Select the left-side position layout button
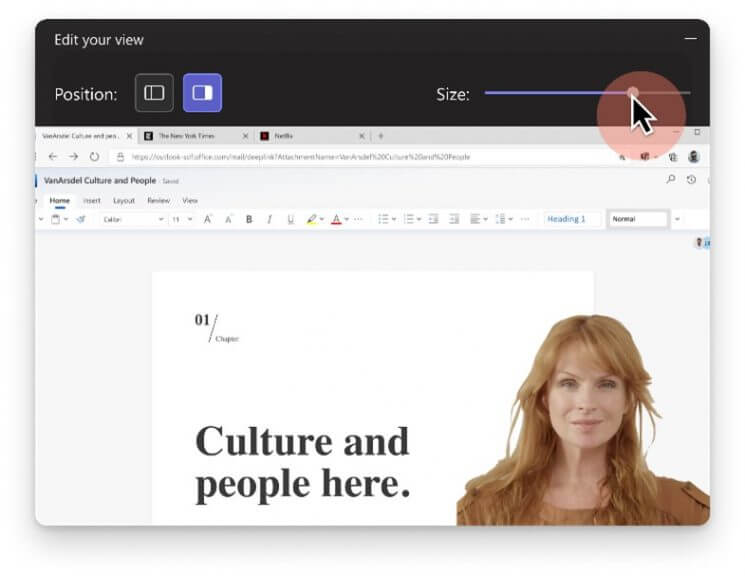This screenshot has width=745, height=576. [x=154, y=93]
